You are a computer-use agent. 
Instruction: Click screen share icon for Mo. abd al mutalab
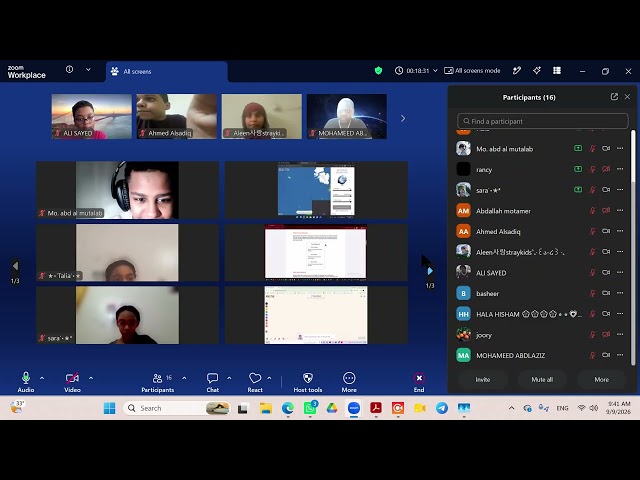click(x=578, y=149)
